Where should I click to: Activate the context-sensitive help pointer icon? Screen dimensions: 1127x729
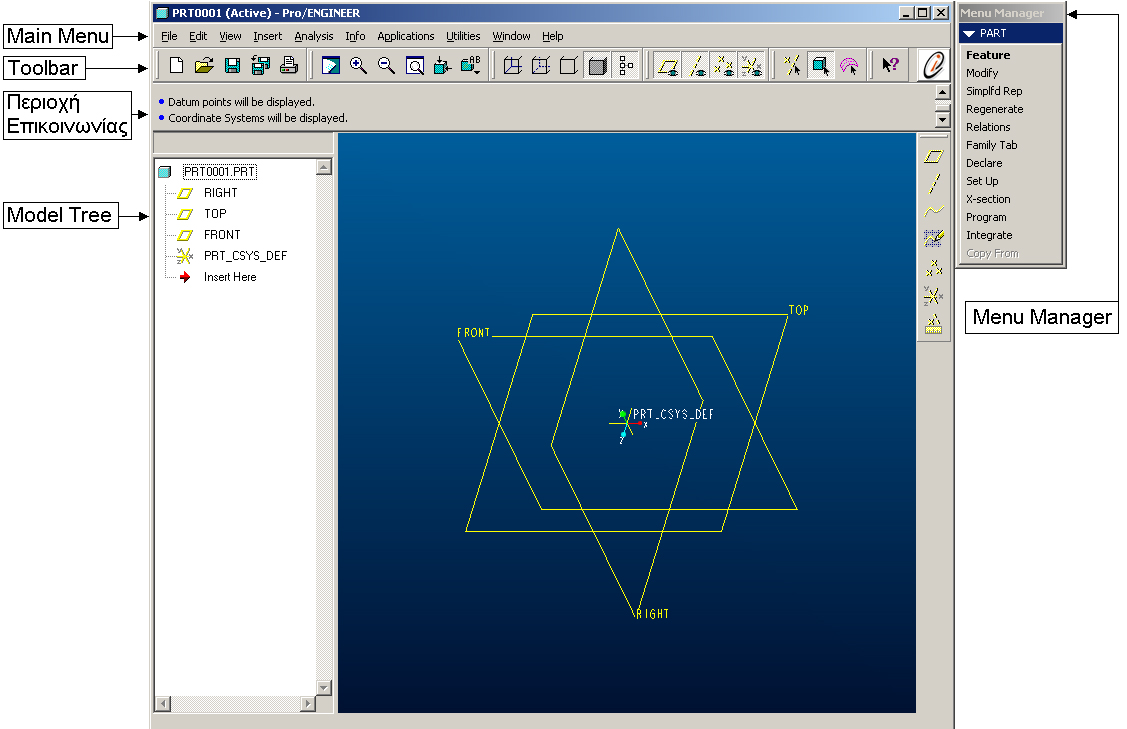pos(891,65)
